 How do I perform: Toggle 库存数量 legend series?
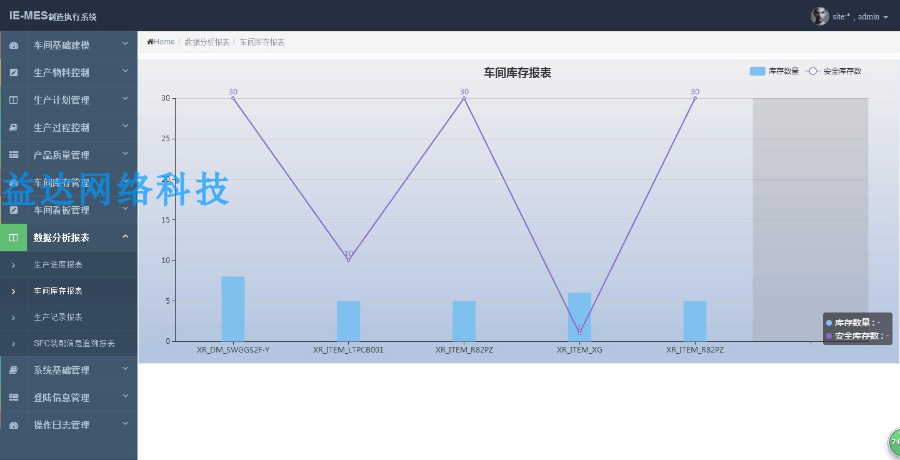tap(774, 71)
